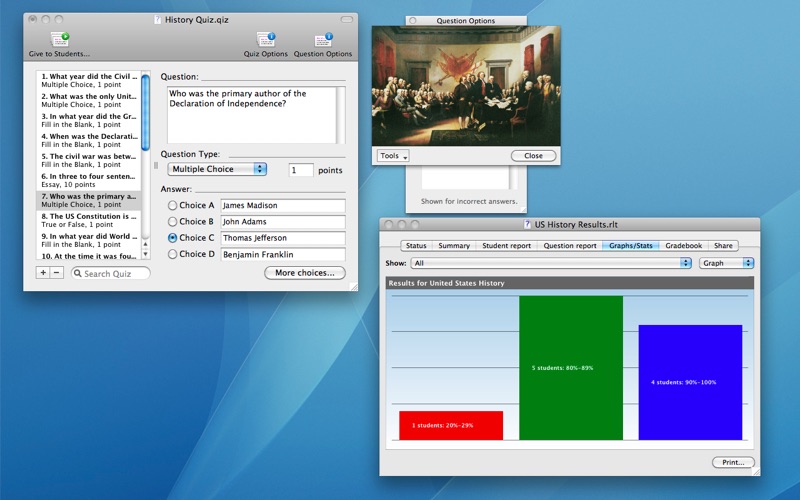Select question 2 'What was the only Unit'
800x500 pixels.
pos(89,100)
